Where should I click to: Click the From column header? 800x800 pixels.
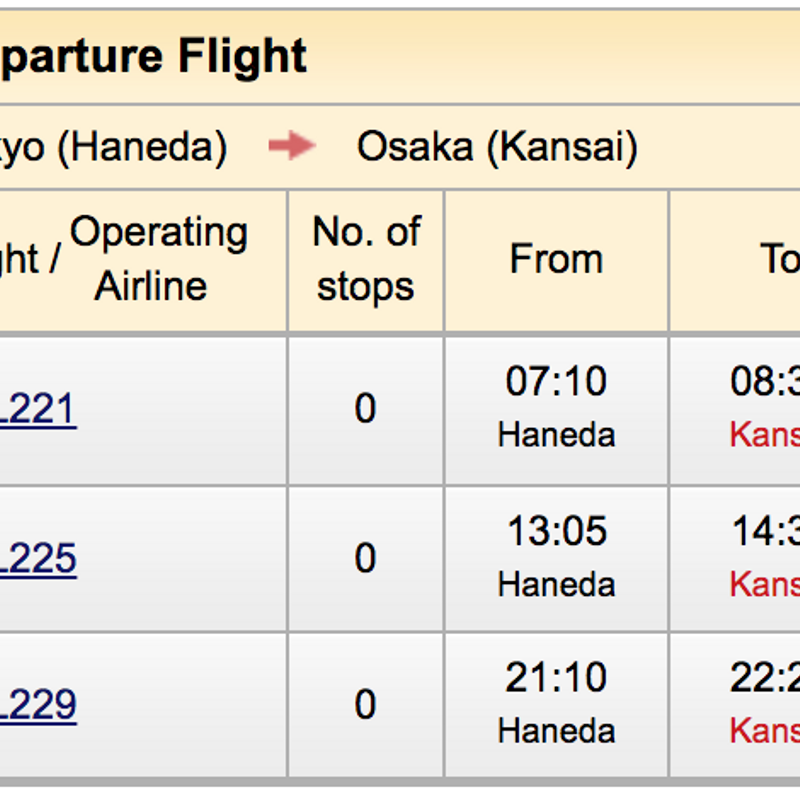pyautogui.click(x=556, y=259)
